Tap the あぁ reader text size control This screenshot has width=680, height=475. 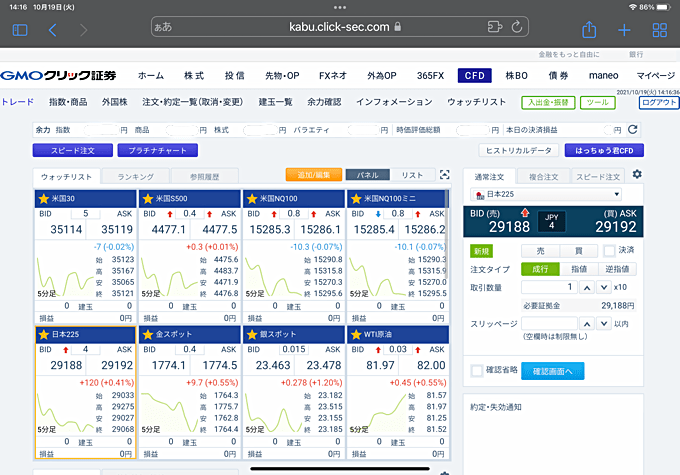click(x=163, y=27)
